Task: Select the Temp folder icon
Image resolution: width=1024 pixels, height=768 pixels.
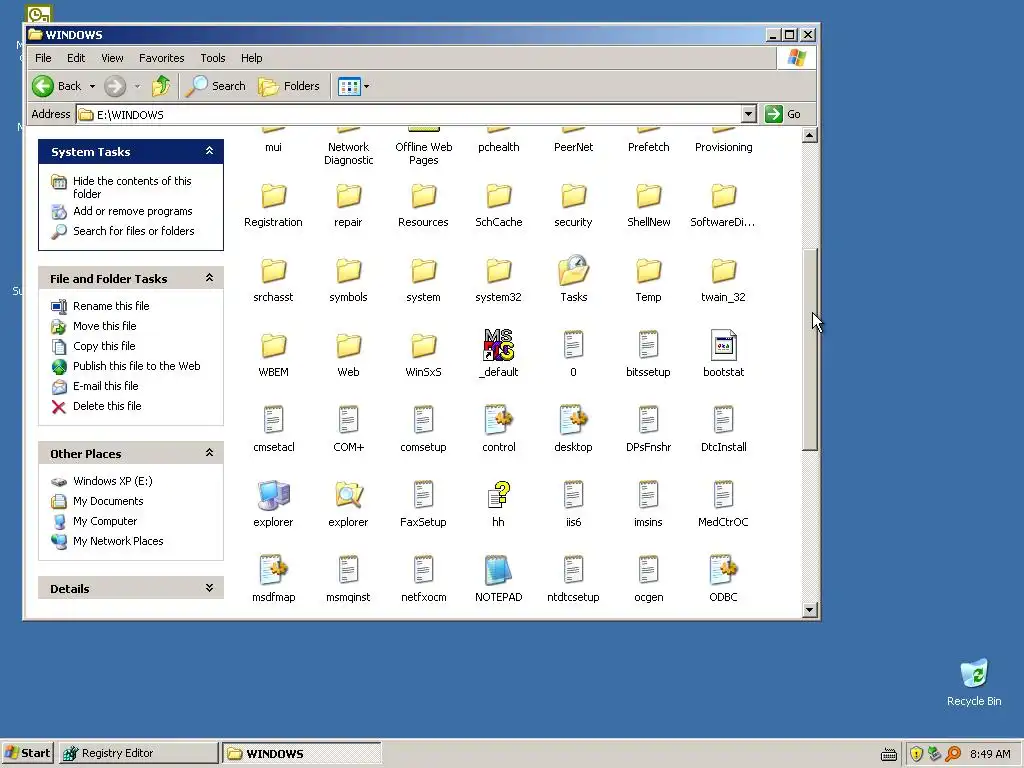Action: click(648, 271)
